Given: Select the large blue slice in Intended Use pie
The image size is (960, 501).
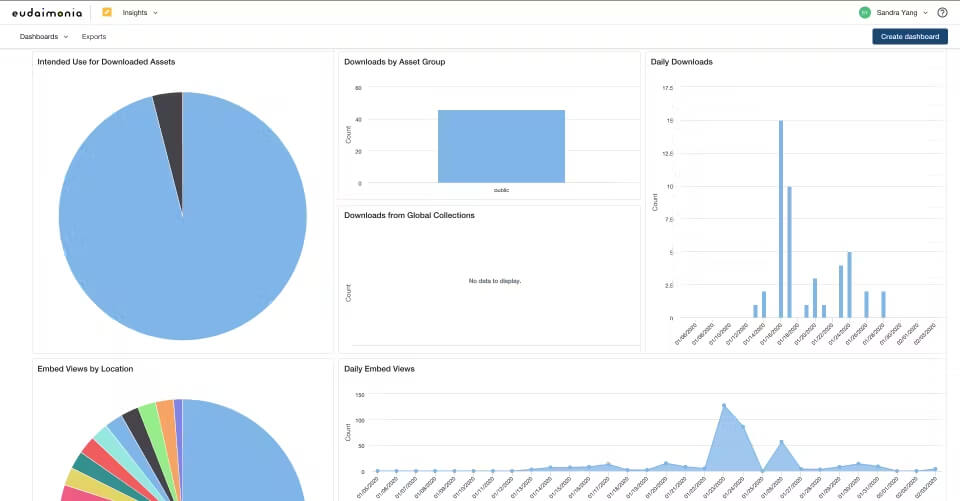Looking at the screenshot, I should (x=184, y=245).
